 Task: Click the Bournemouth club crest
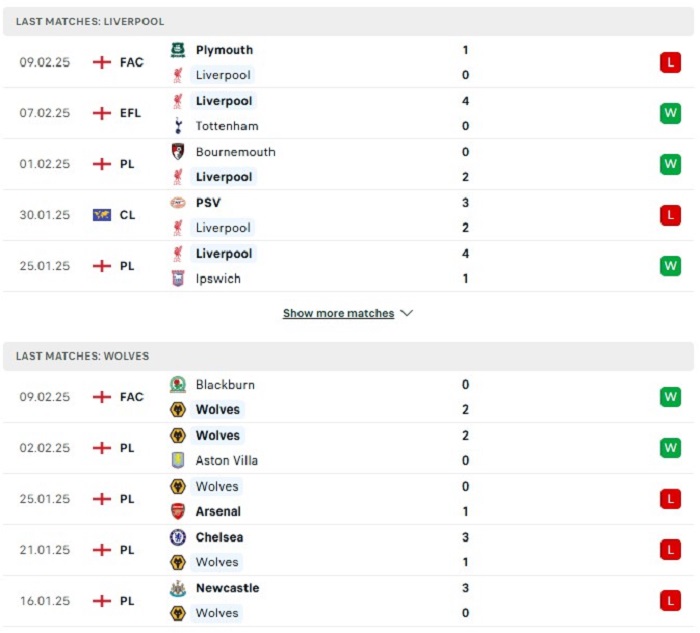click(178, 152)
